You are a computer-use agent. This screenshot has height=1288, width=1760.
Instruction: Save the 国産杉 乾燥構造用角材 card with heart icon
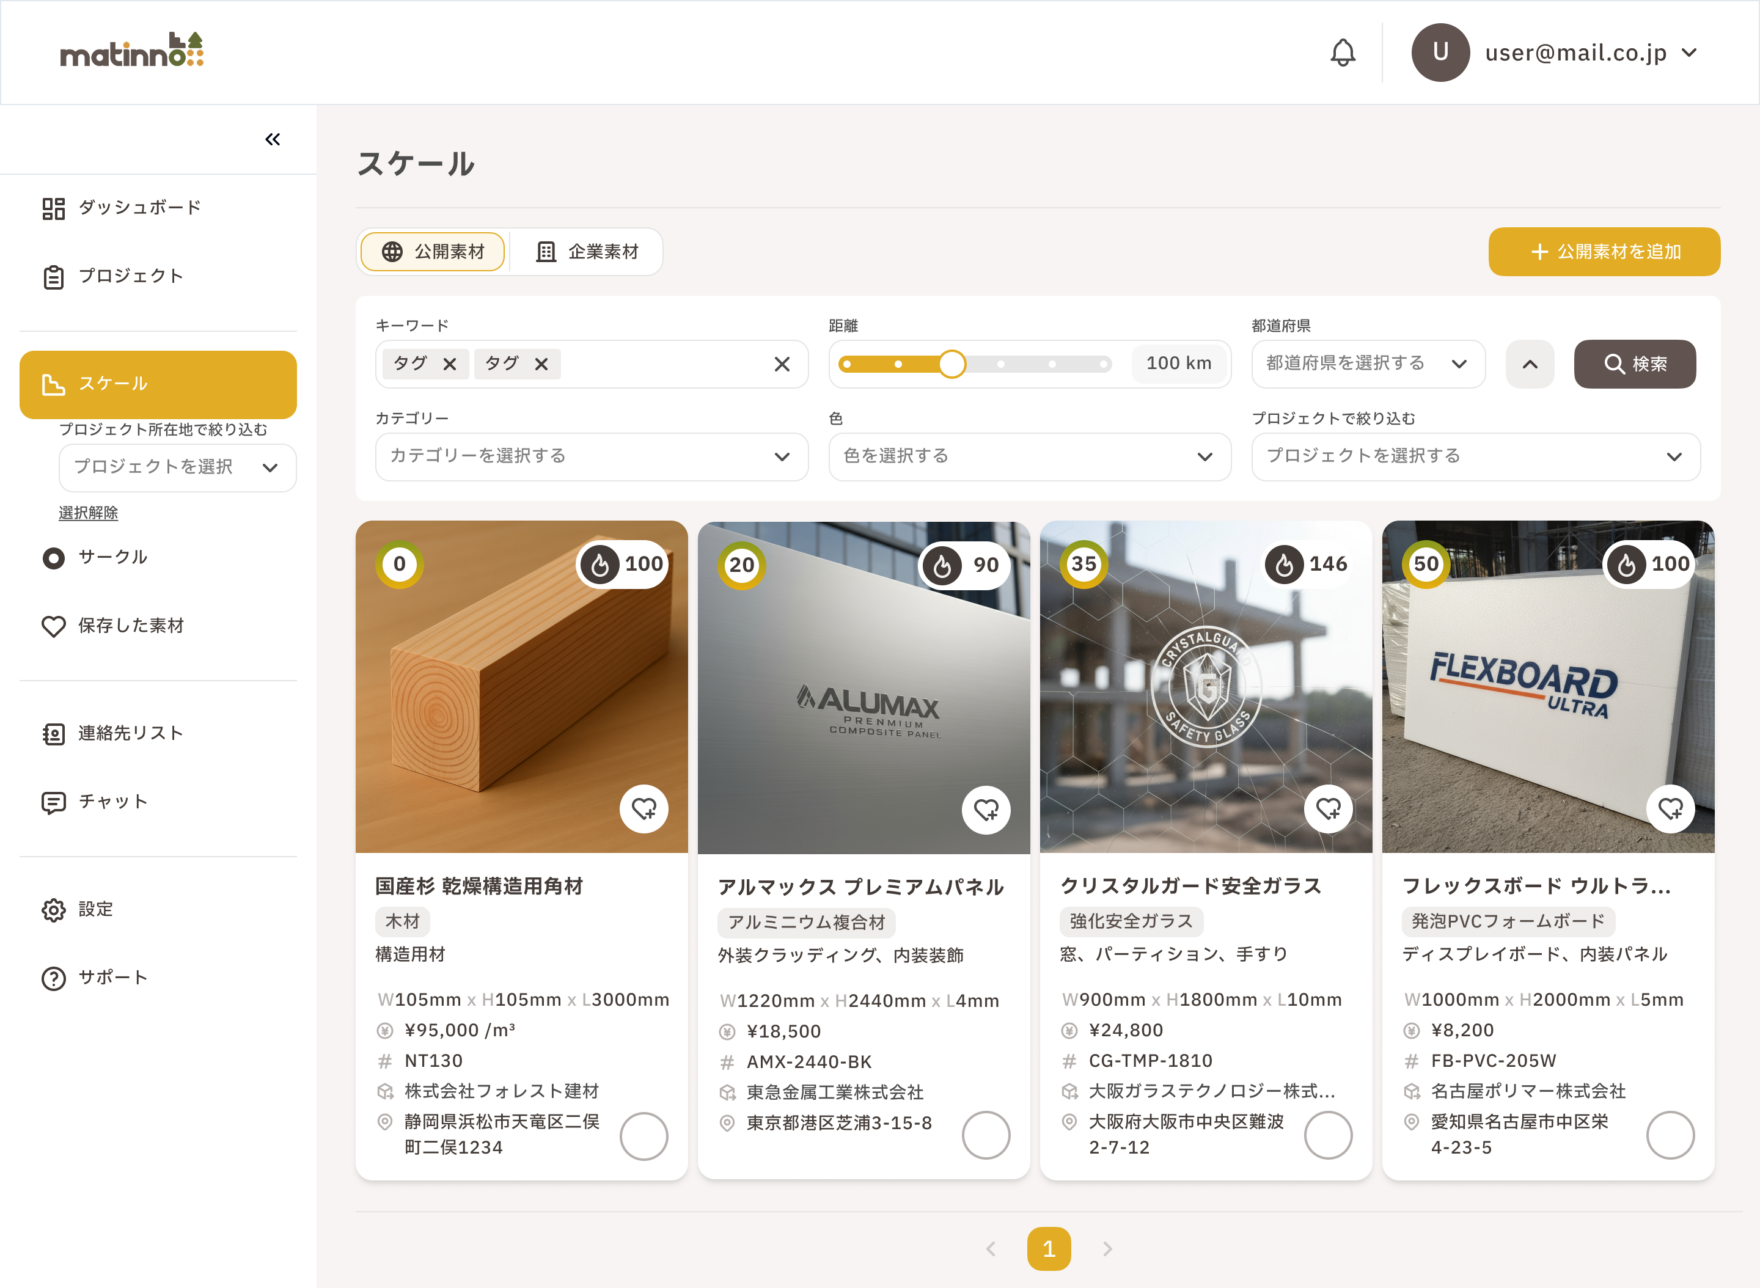click(x=644, y=809)
